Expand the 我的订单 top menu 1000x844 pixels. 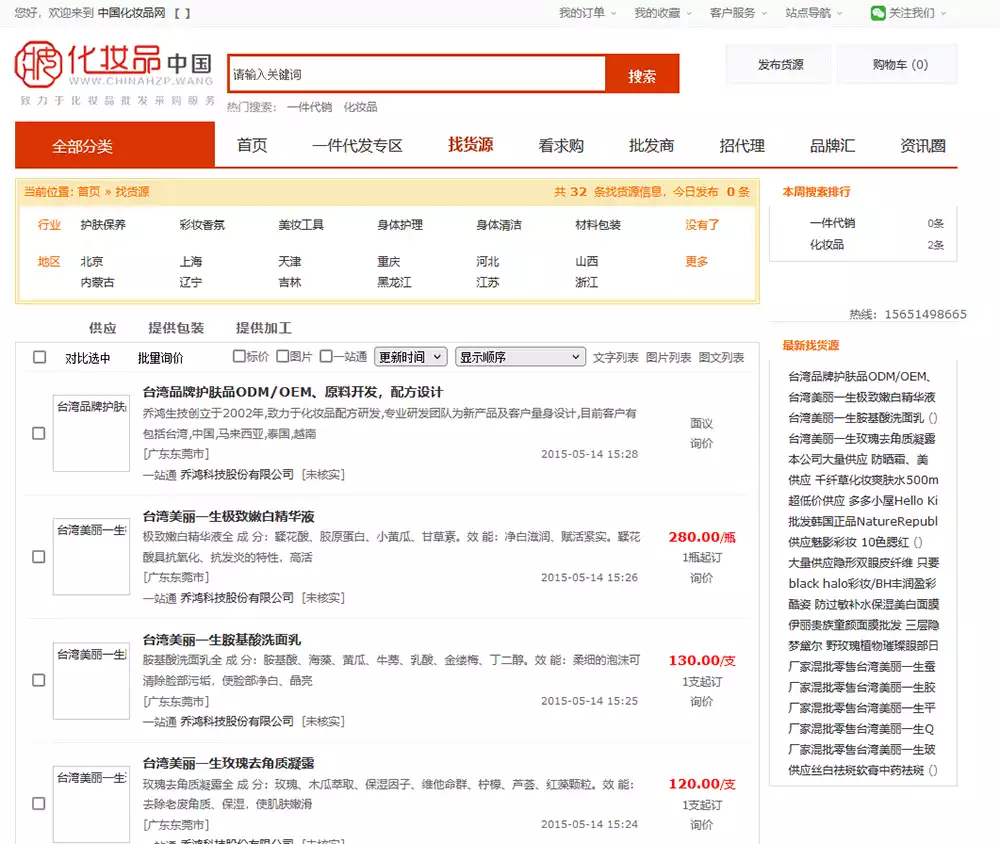tap(587, 13)
